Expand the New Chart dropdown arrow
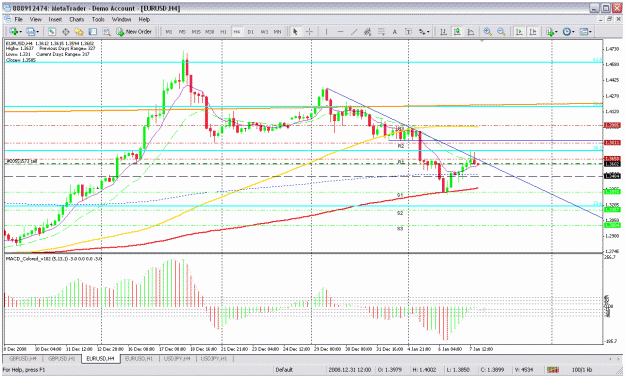This screenshot has height=376, width=625. (20, 32)
